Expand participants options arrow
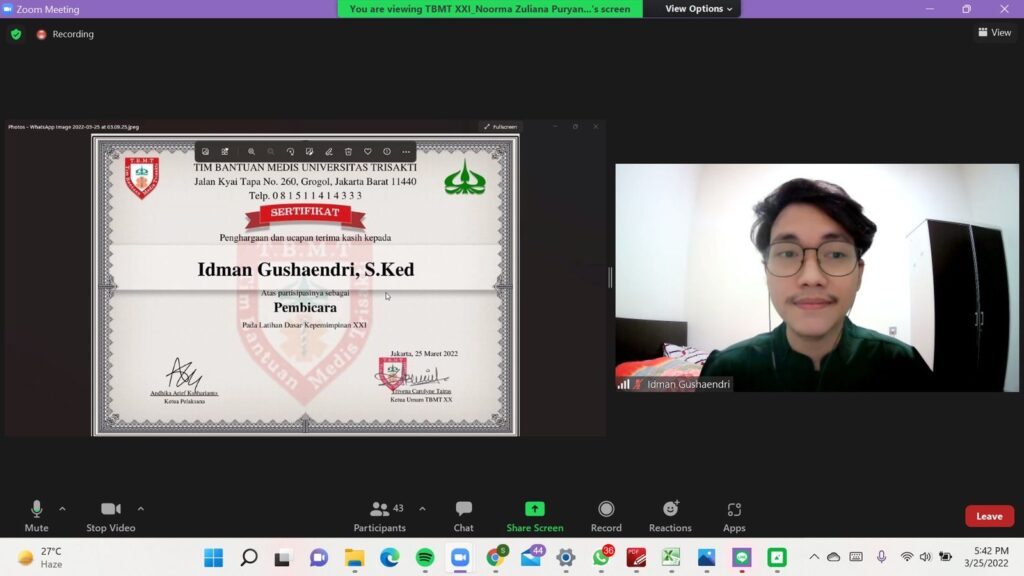The width and height of the screenshot is (1024, 576). pos(423,509)
